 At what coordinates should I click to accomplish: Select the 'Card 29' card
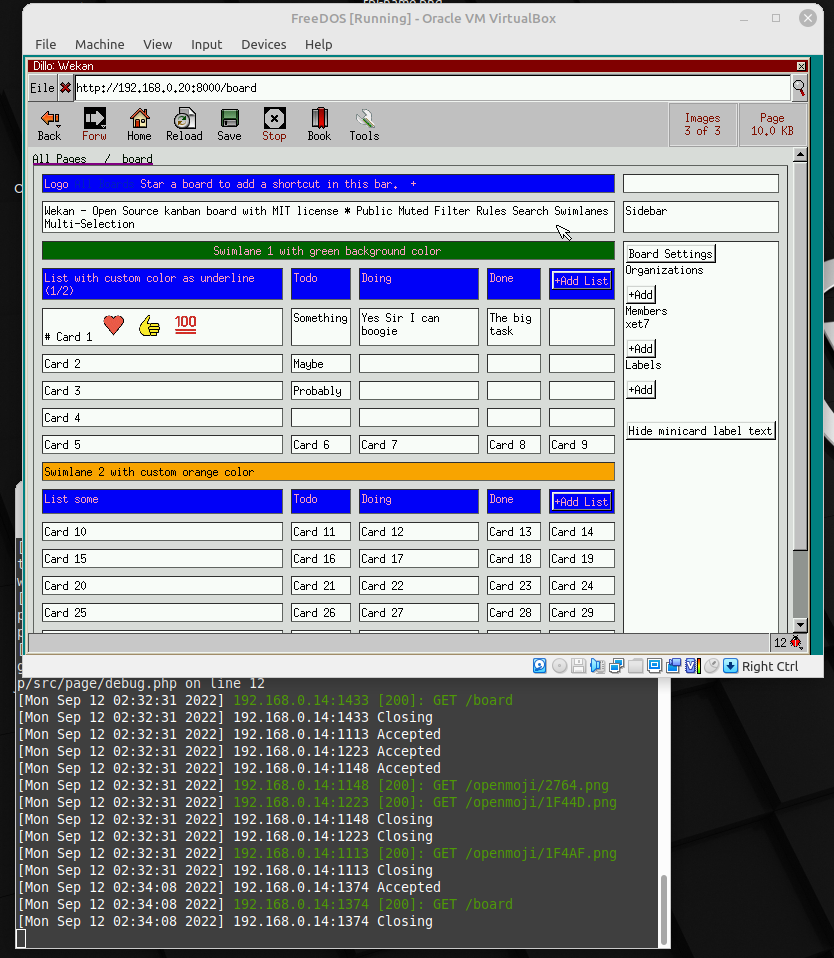pos(582,612)
